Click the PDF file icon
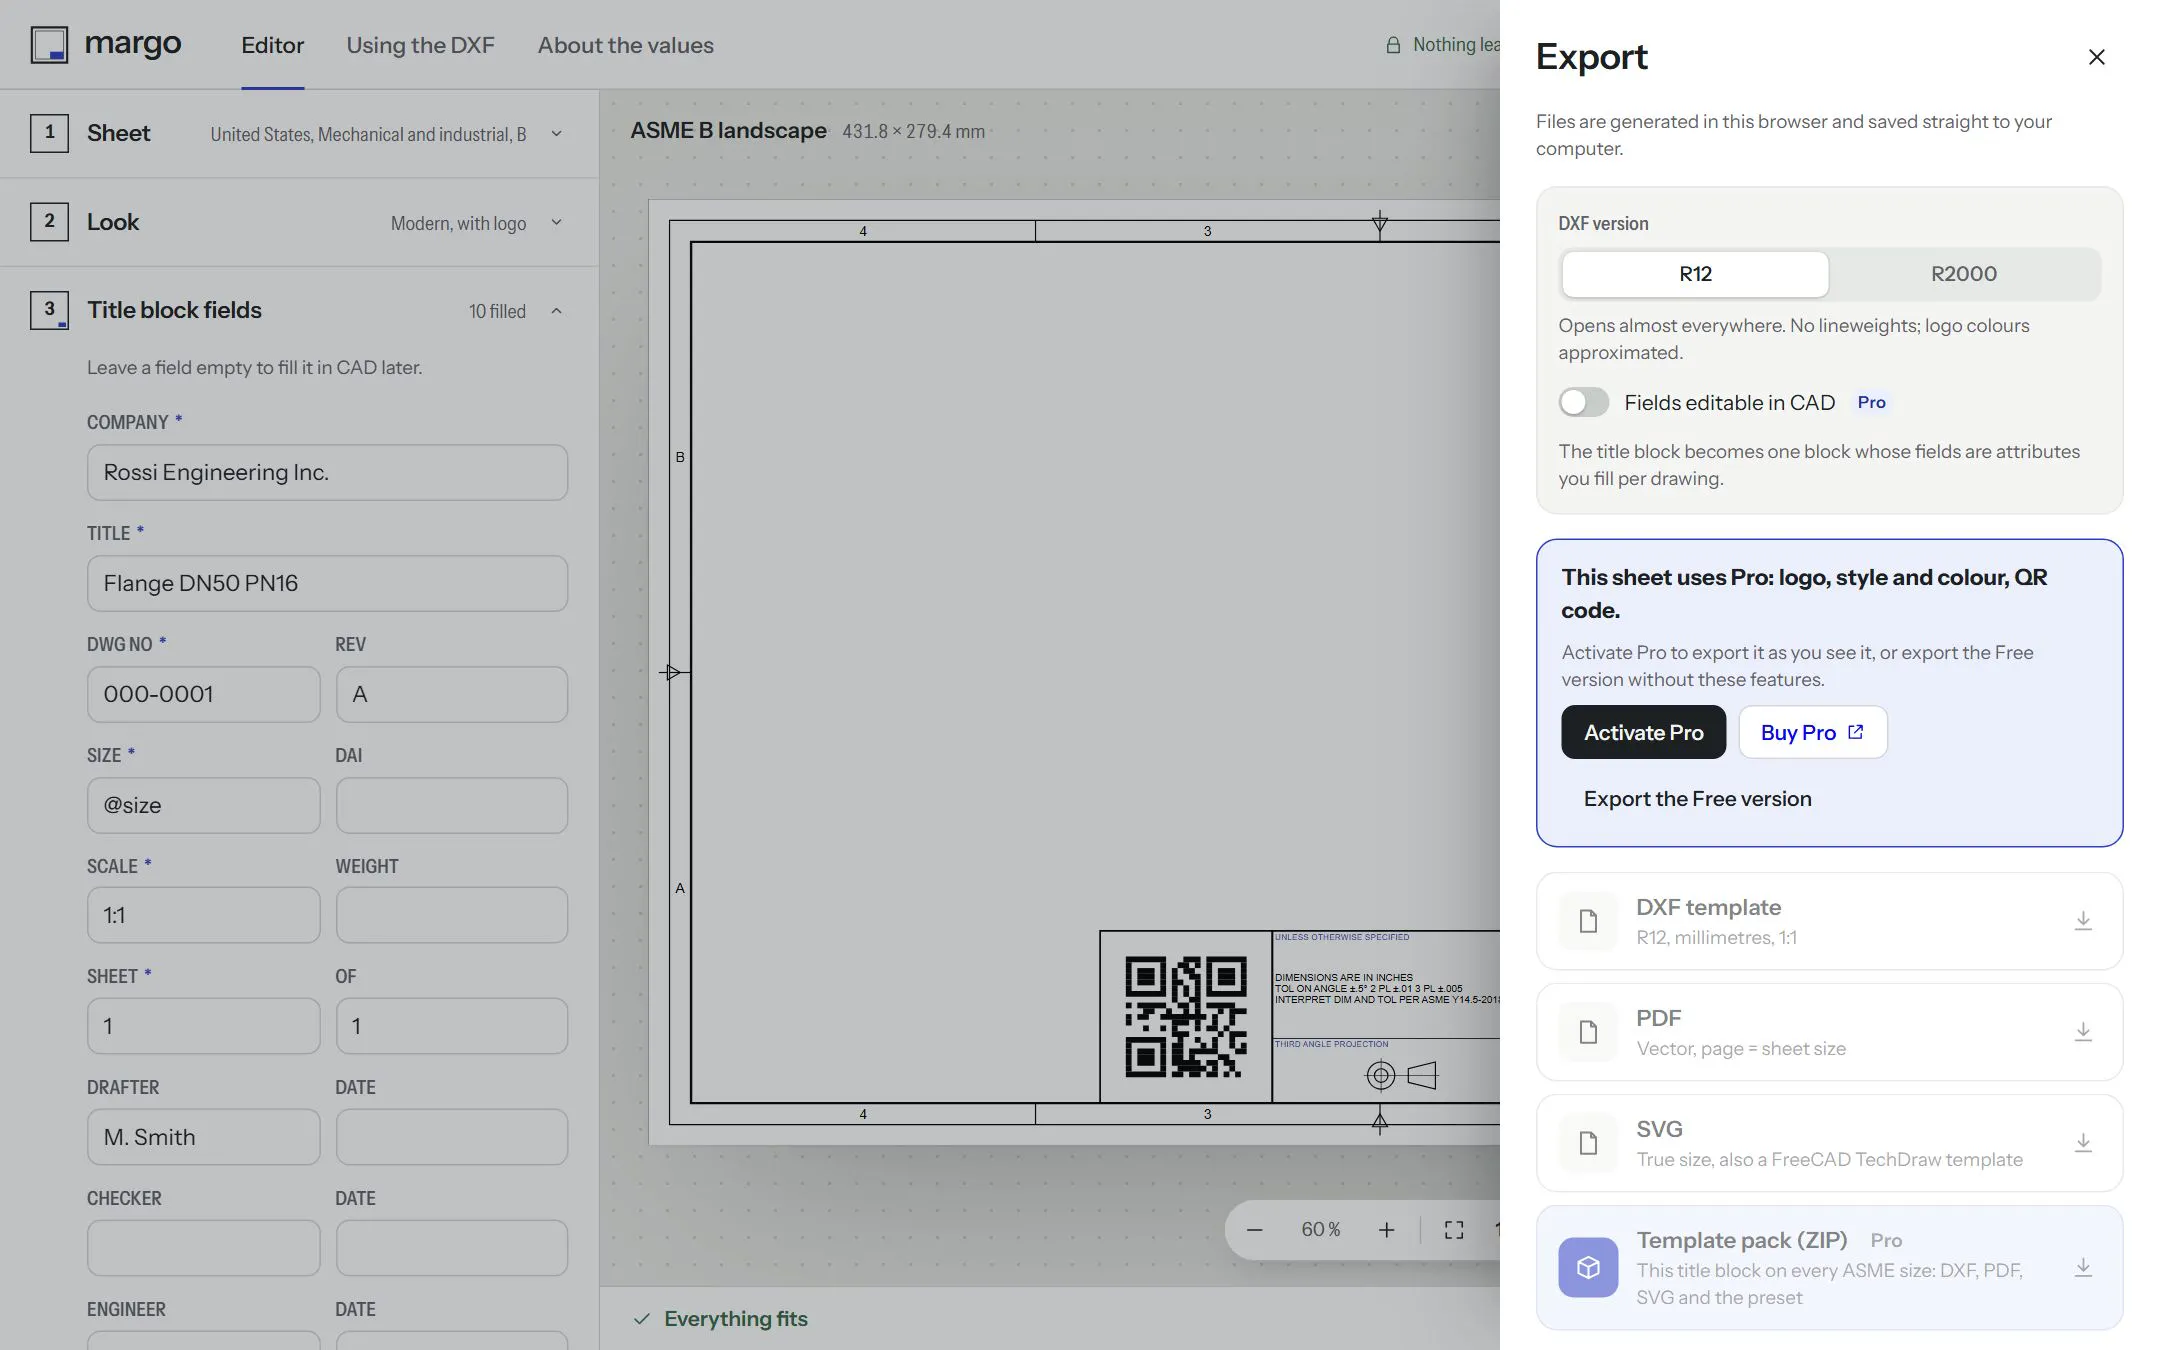2160x1350 pixels. pos(1588,1032)
